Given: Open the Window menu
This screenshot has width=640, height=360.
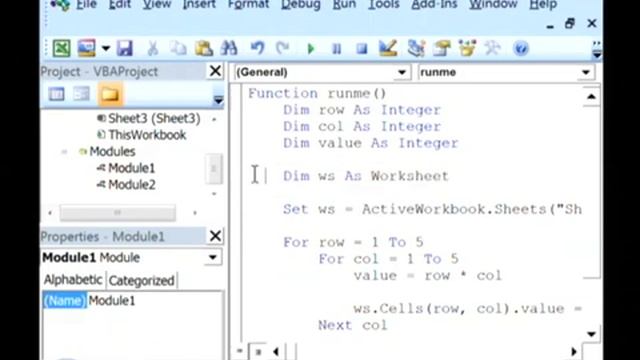Looking at the screenshot, I should (493, 4).
